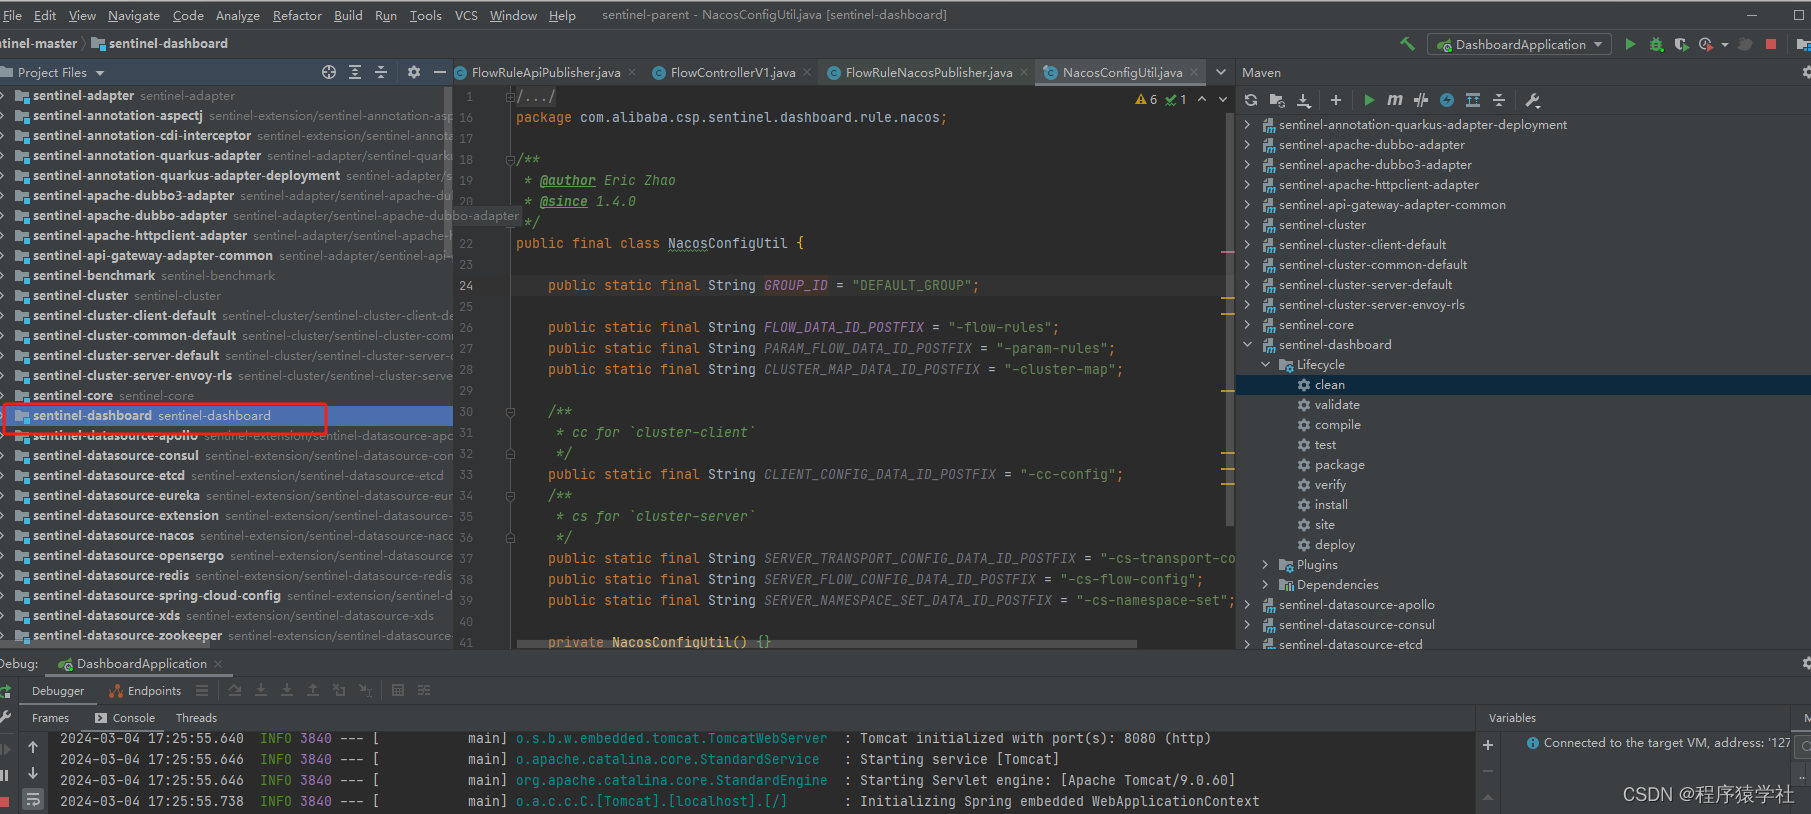Reload all Maven projects
The width and height of the screenshot is (1811, 814).
(x=1251, y=100)
